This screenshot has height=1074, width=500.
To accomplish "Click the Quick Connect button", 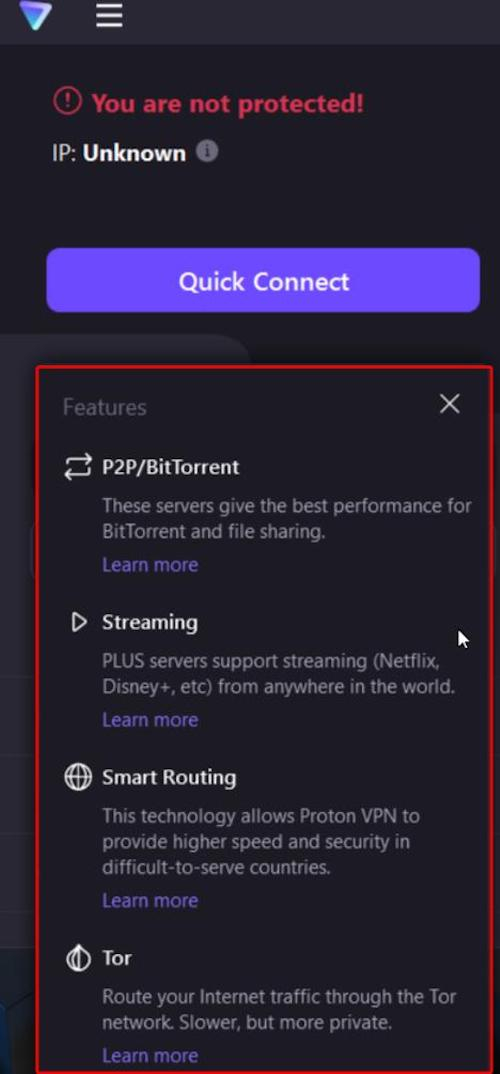I will (x=263, y=280).
